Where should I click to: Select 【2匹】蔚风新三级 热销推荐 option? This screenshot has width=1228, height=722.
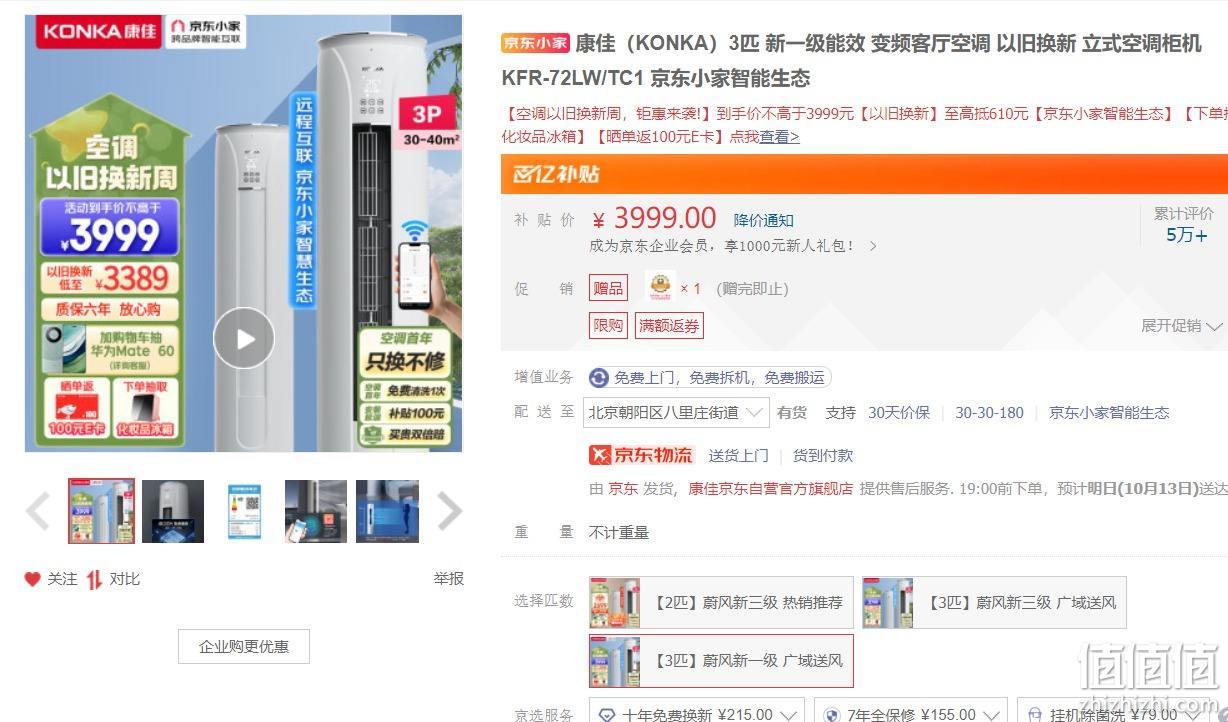721,602
